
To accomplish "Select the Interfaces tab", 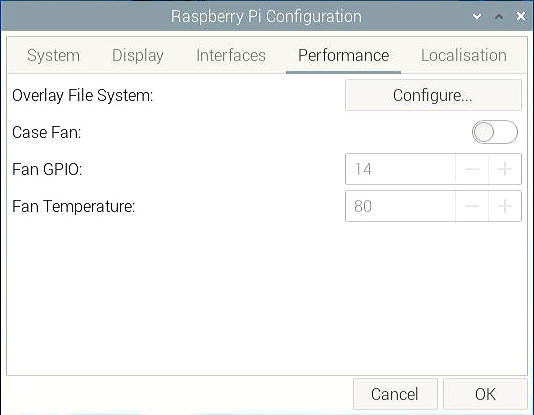I will pos(231,55).
